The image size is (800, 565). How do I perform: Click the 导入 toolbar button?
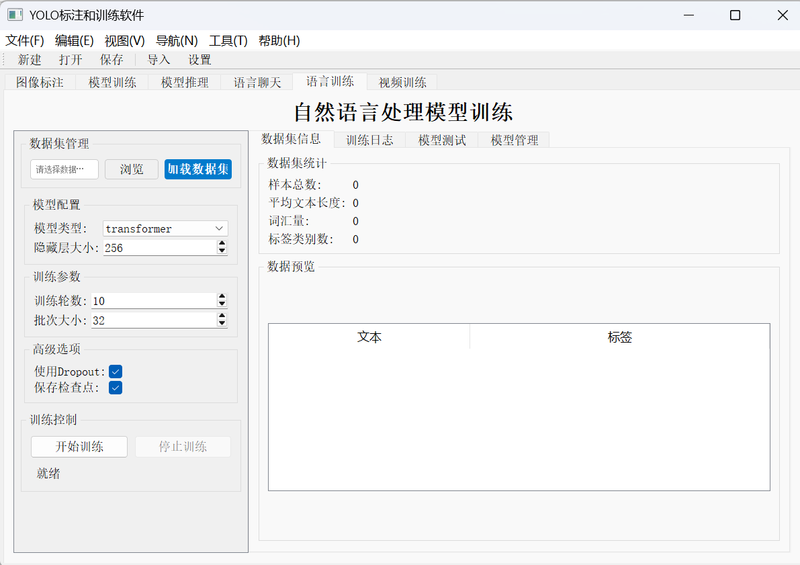coord(159,60)
